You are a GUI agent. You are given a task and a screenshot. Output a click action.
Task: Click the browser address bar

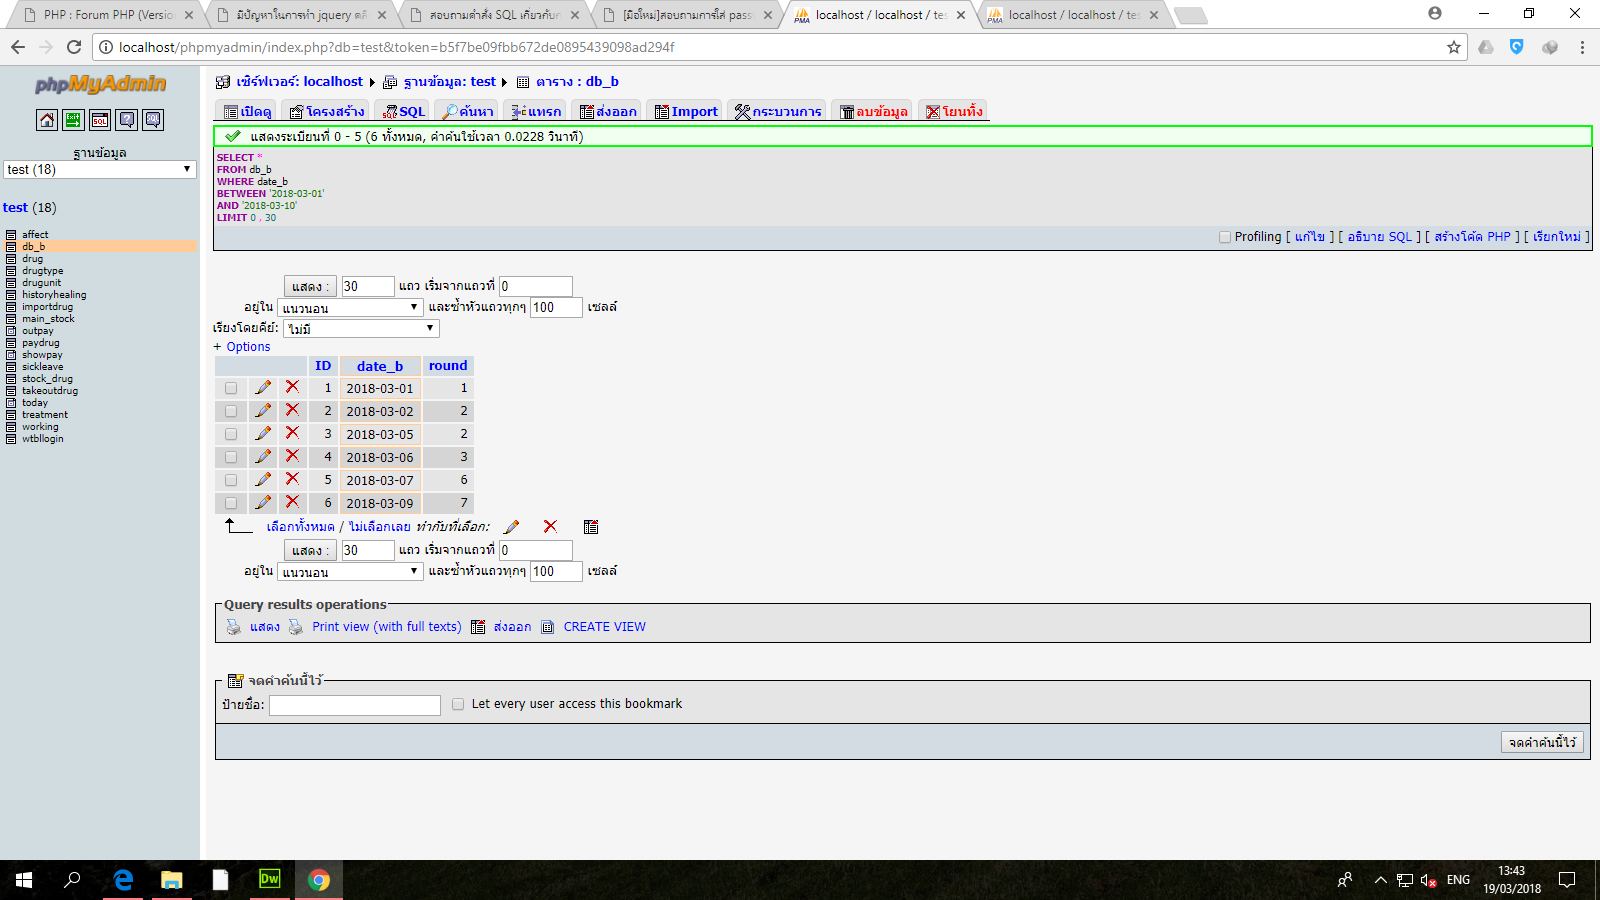tap(780, 47)
